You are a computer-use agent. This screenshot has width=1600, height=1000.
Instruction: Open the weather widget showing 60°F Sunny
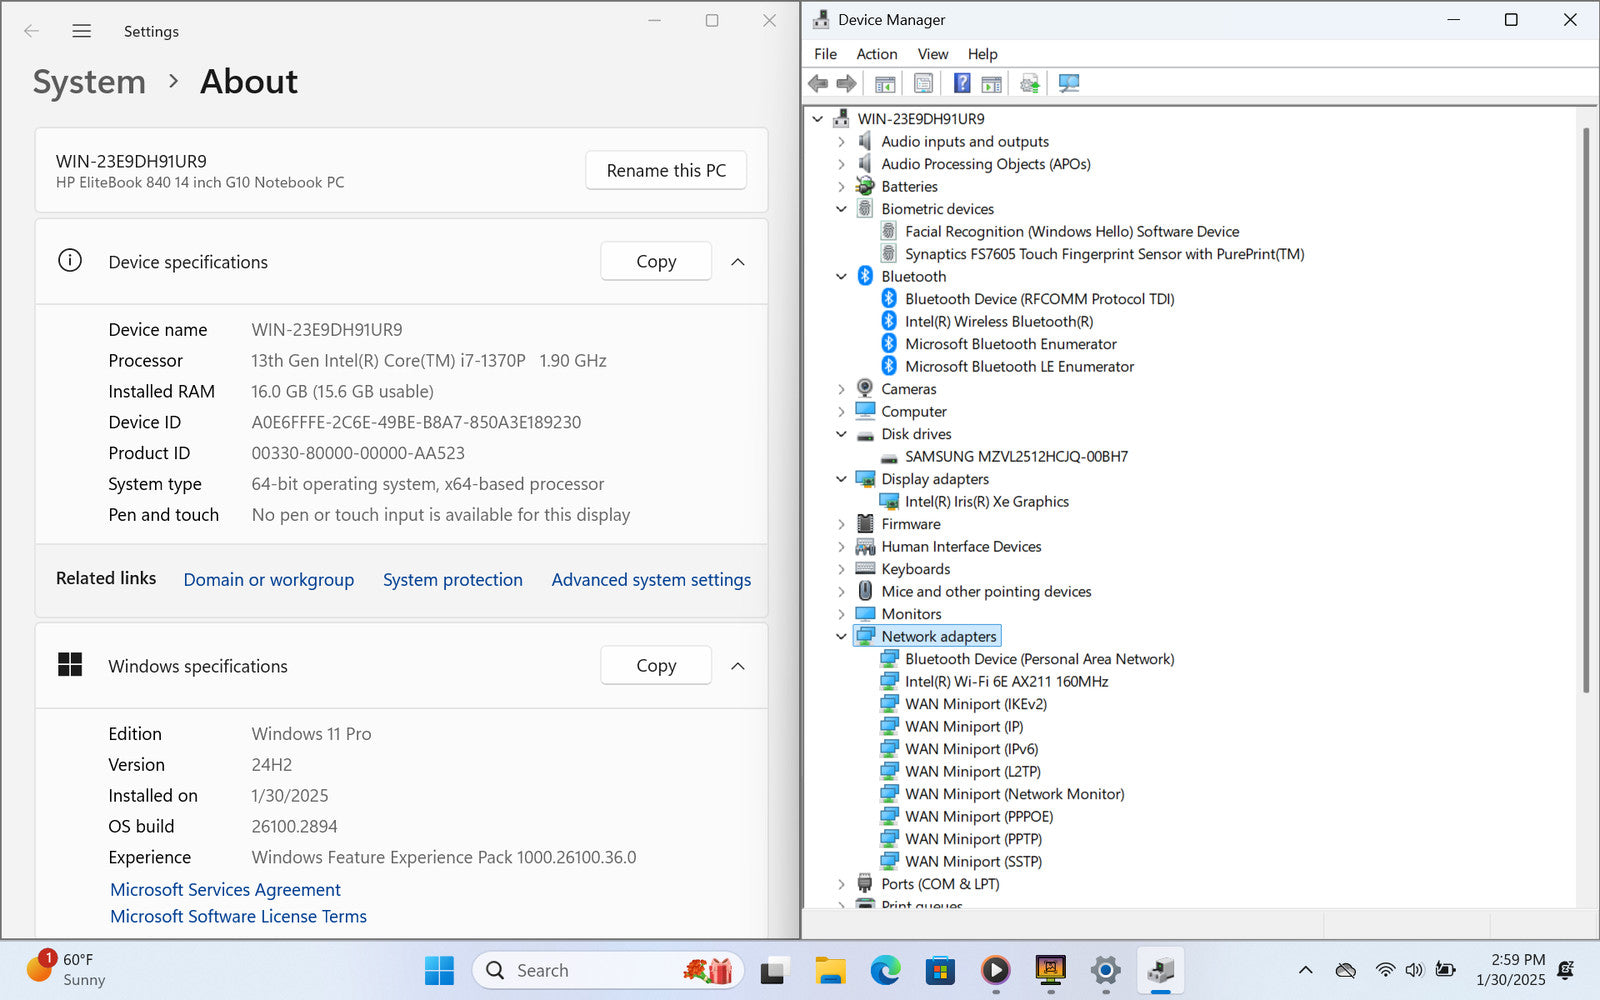coord(66,970)
